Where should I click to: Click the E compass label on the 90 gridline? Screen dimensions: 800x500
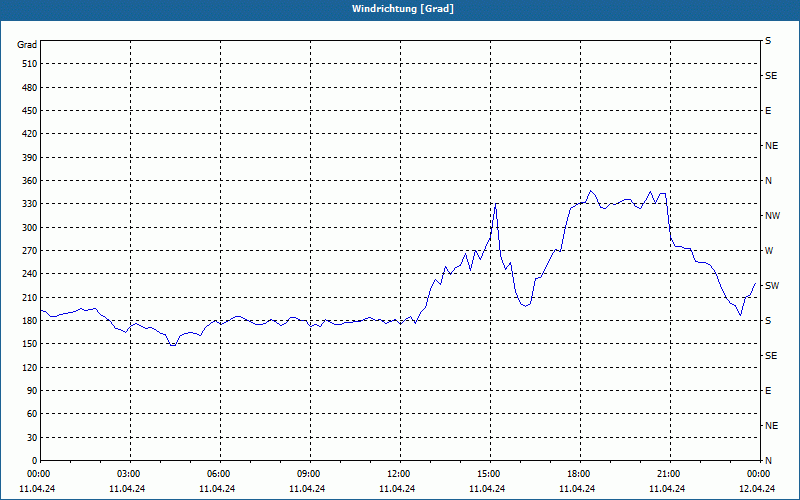point(768,391)
